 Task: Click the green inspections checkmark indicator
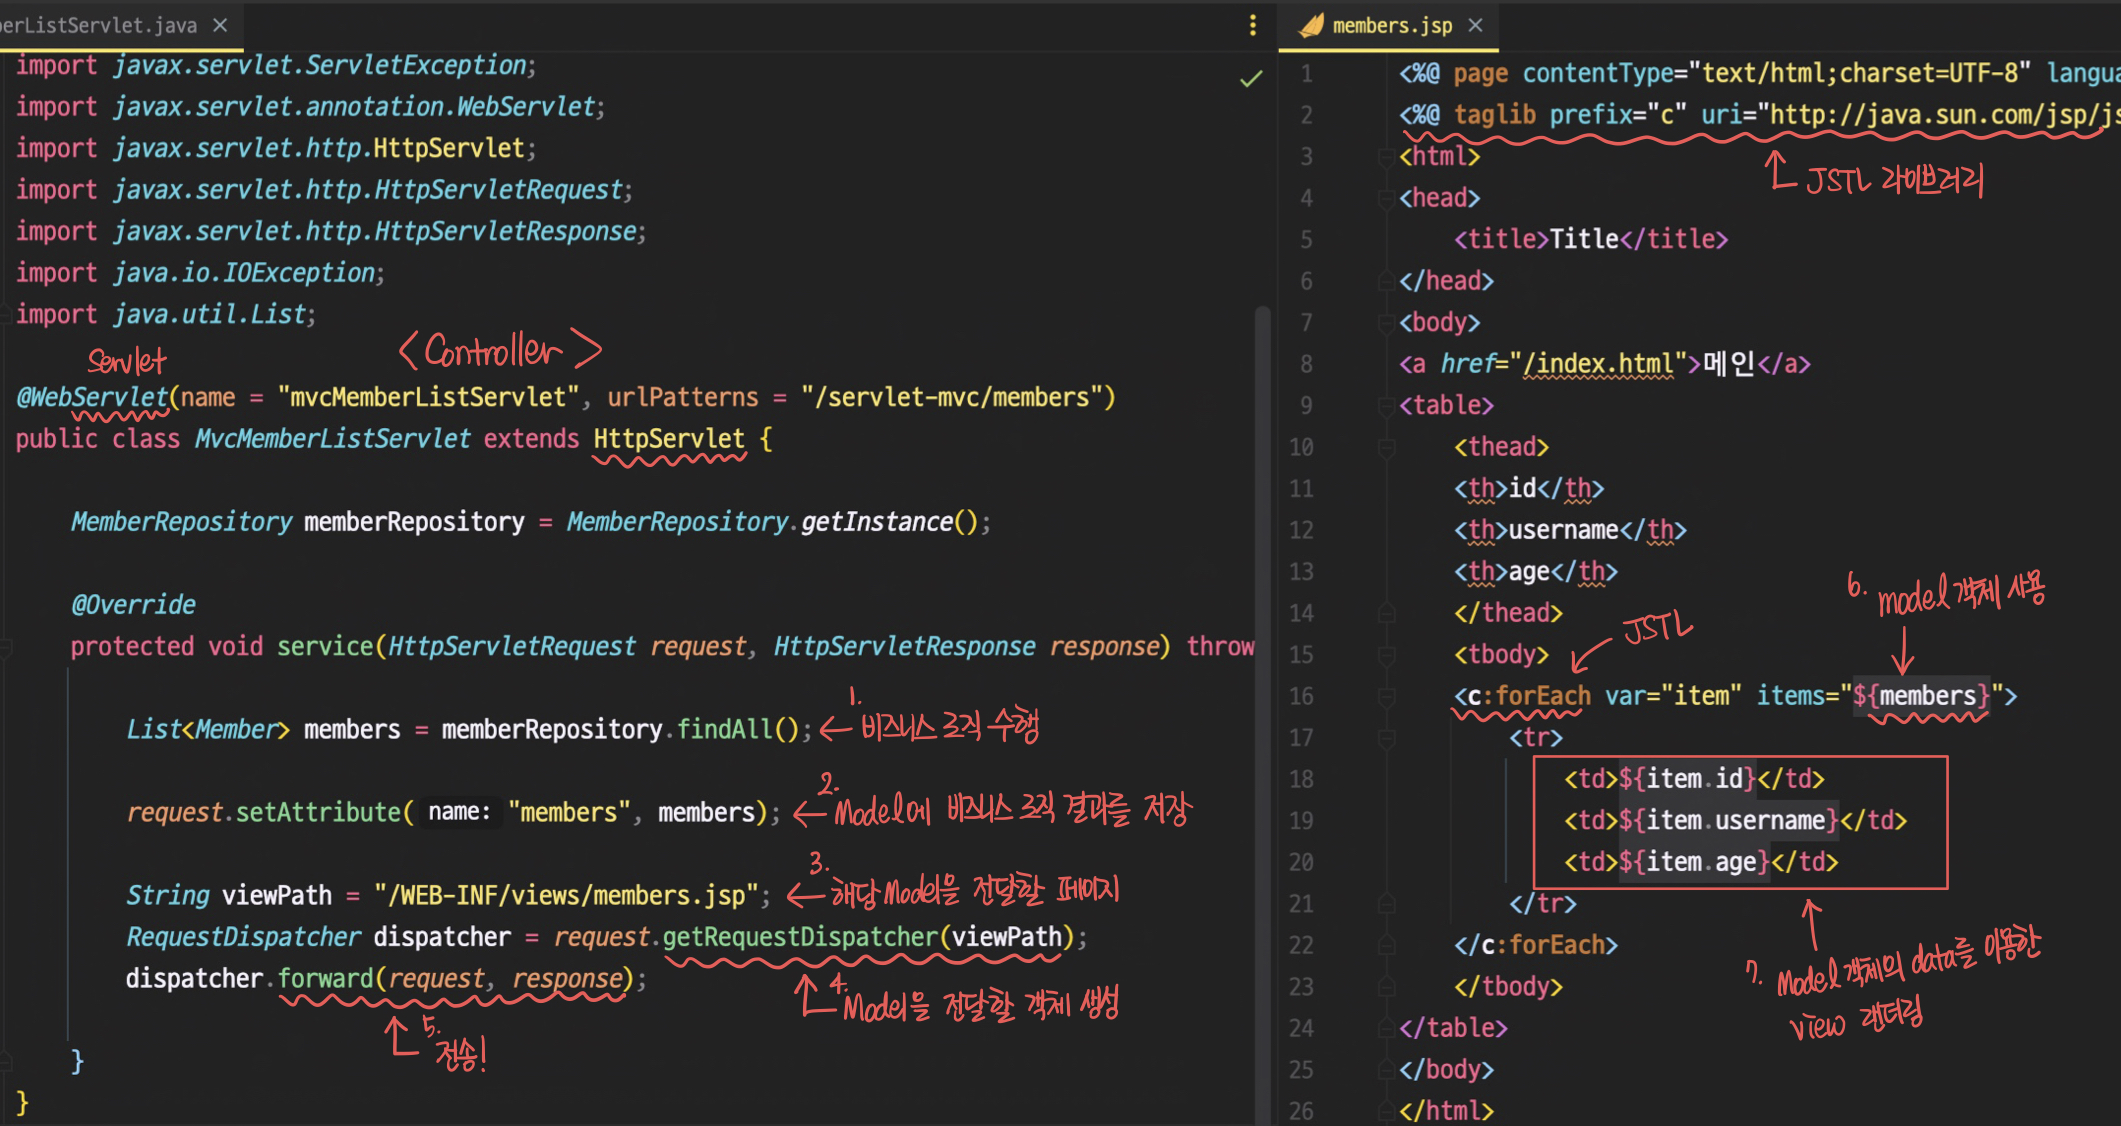(1250, 79)
